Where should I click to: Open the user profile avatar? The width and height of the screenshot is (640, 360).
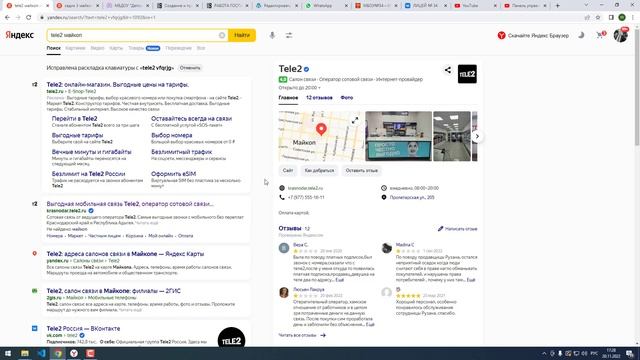pyautogui.click(x=620, y=35)
